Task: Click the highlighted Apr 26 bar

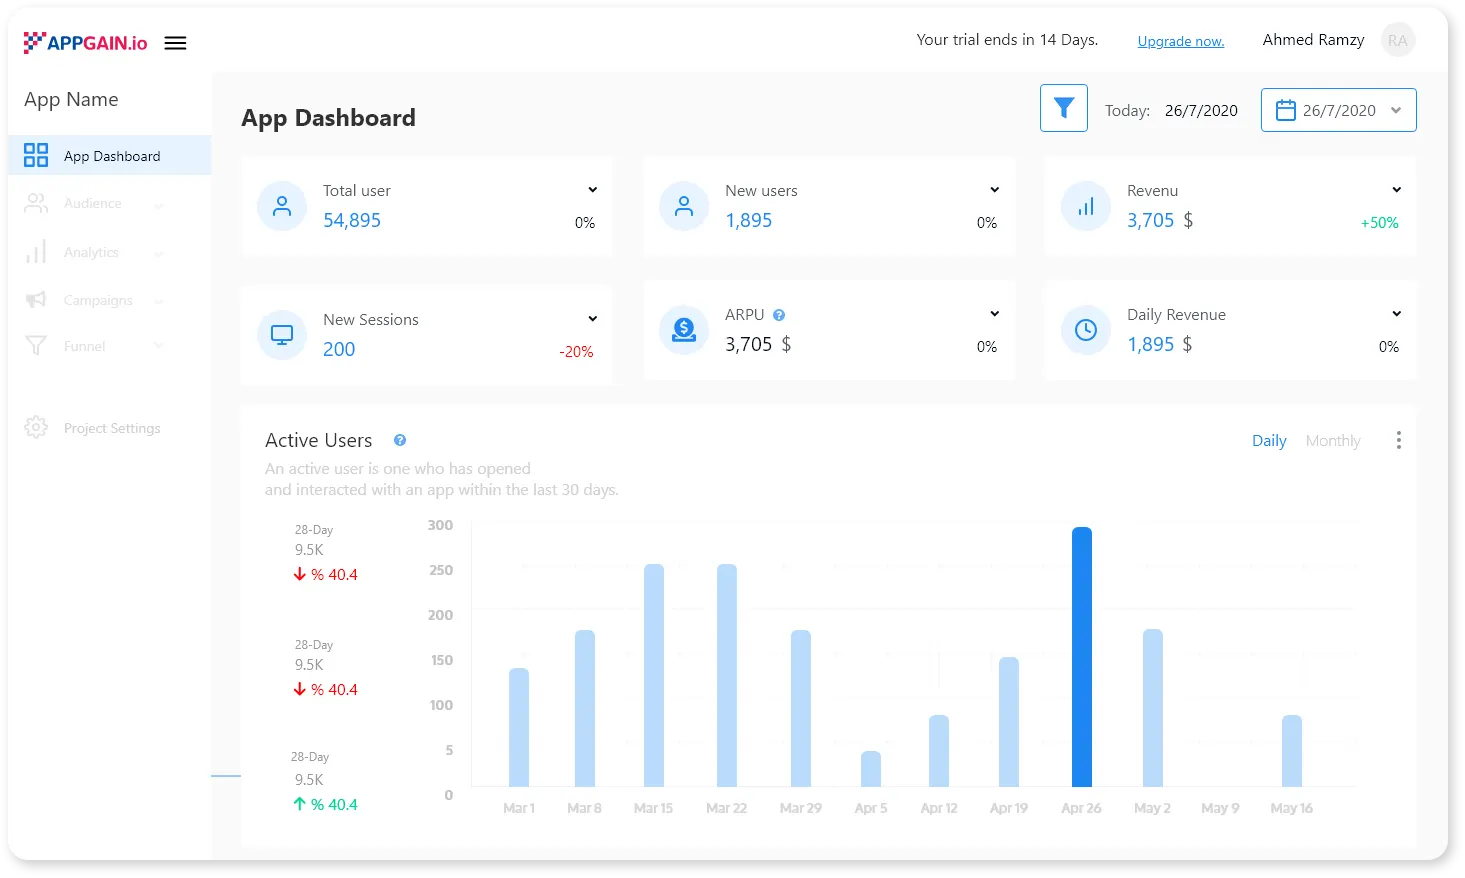Action: [x=1081, y=656]
